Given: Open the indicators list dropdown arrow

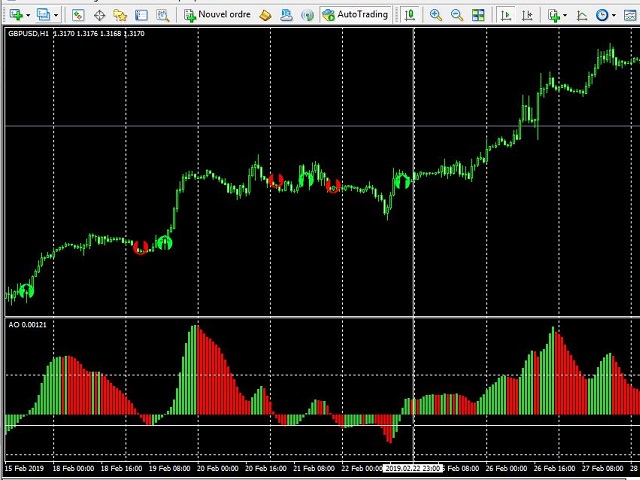Looking at the screenshot, I should 568,15.
